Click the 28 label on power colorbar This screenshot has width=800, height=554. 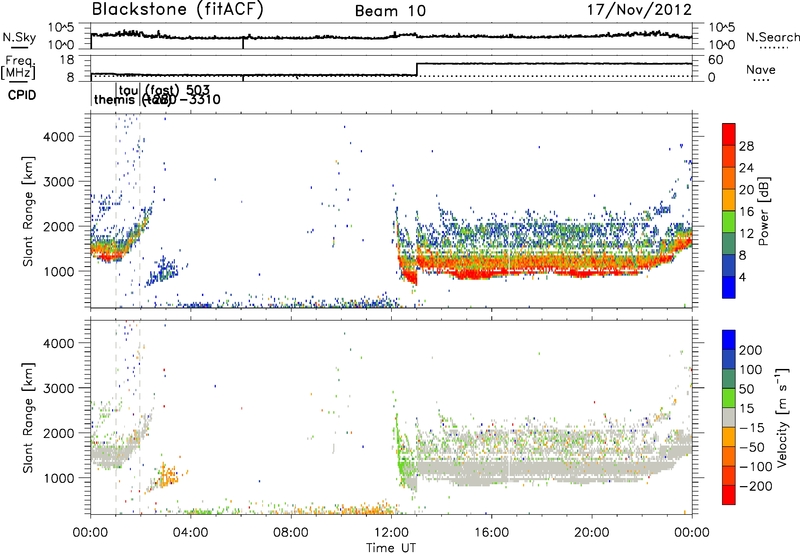click(x=746, y=146)
